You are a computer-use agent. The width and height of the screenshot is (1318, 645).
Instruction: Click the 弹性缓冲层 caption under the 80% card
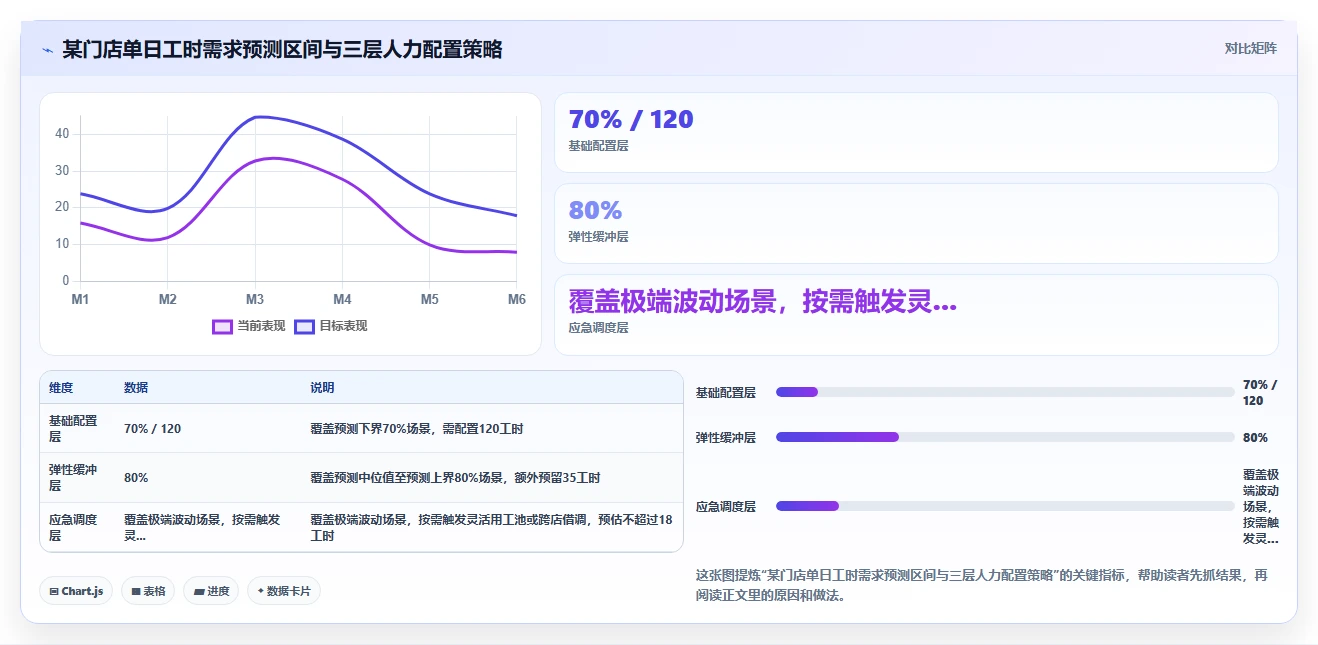tap(598, 237)
